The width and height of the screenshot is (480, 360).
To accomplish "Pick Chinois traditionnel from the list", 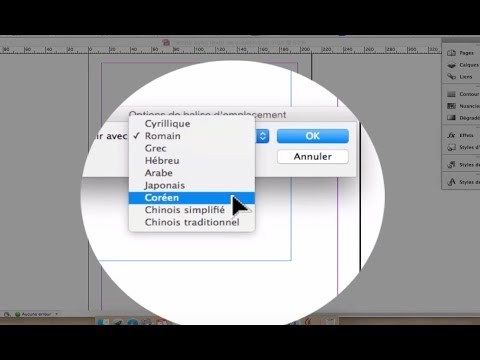I will (192, 222).
